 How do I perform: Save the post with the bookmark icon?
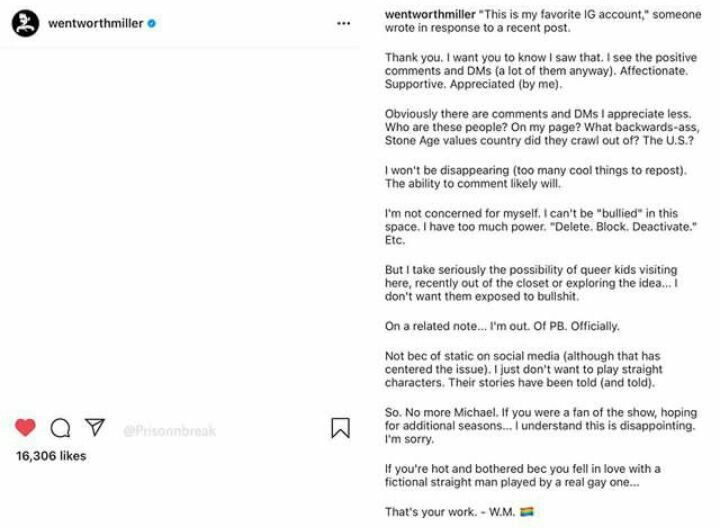coord(340,428)
